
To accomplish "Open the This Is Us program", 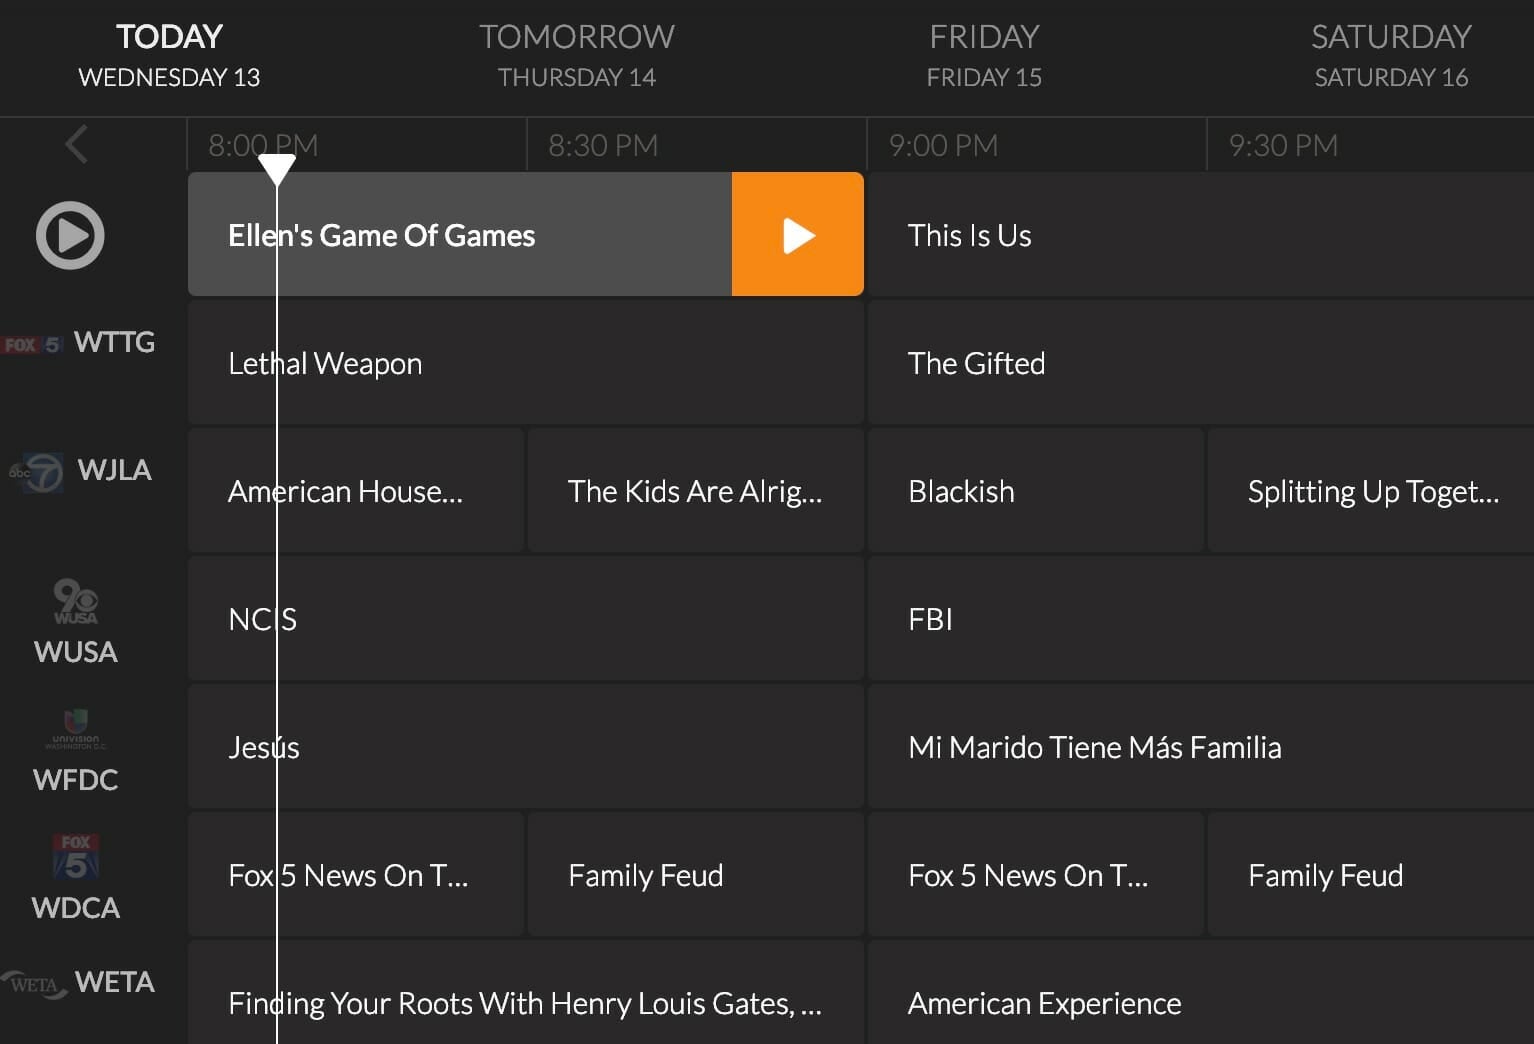I will point(1201,235).
